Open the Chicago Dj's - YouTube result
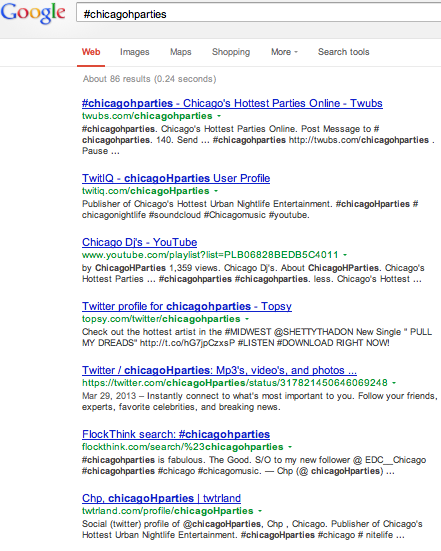 [x=140, y=242]
